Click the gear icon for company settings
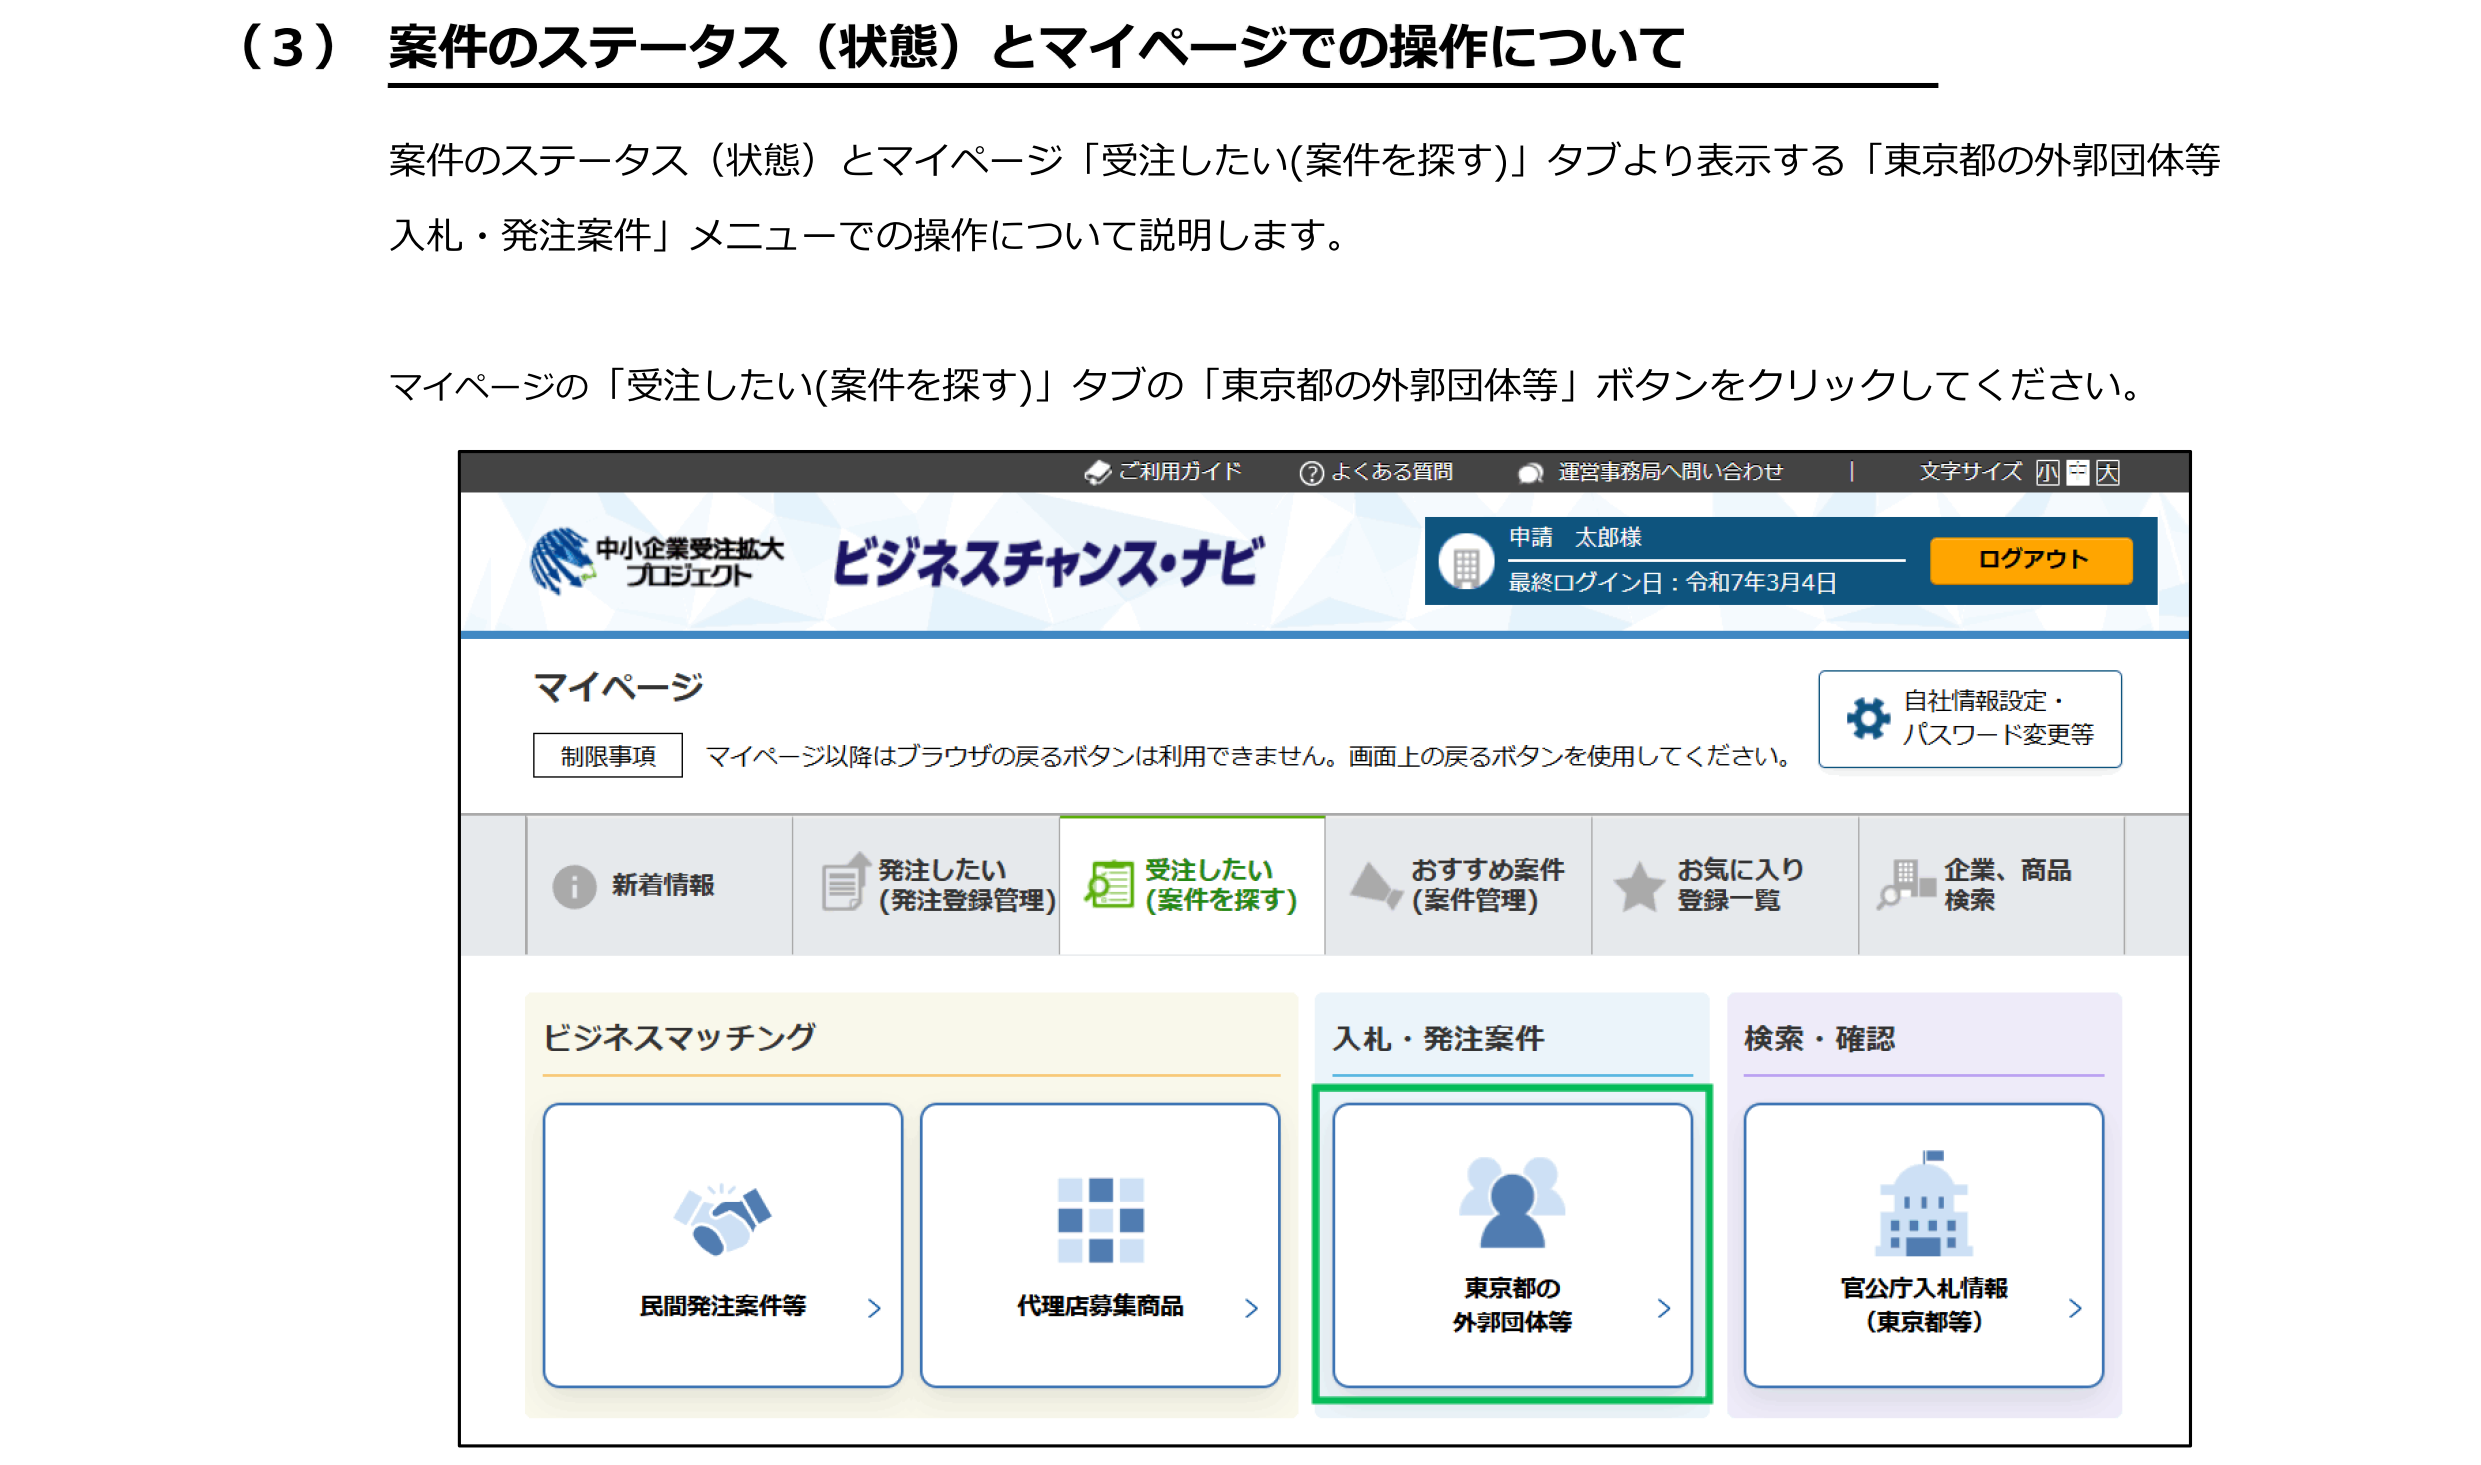This screenshot has width=2481, height=1465. click(x=1867, y=718)
